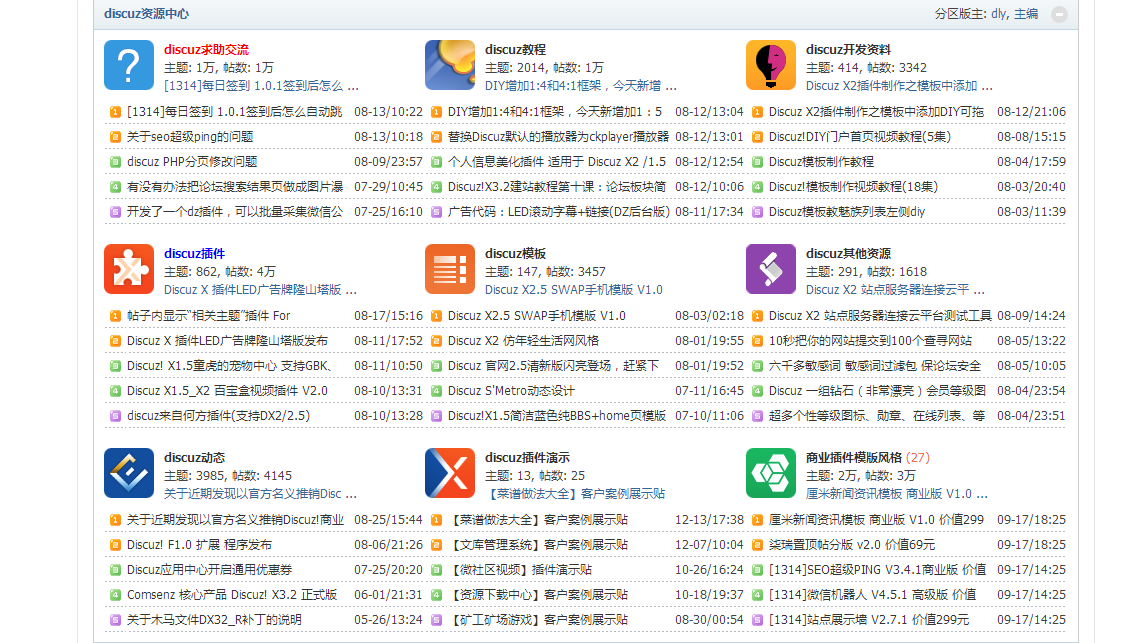Open the 商业插件模版风格 green hexagon icon
The width and height of the screenshot is (1143, 643).
(771, 473)
